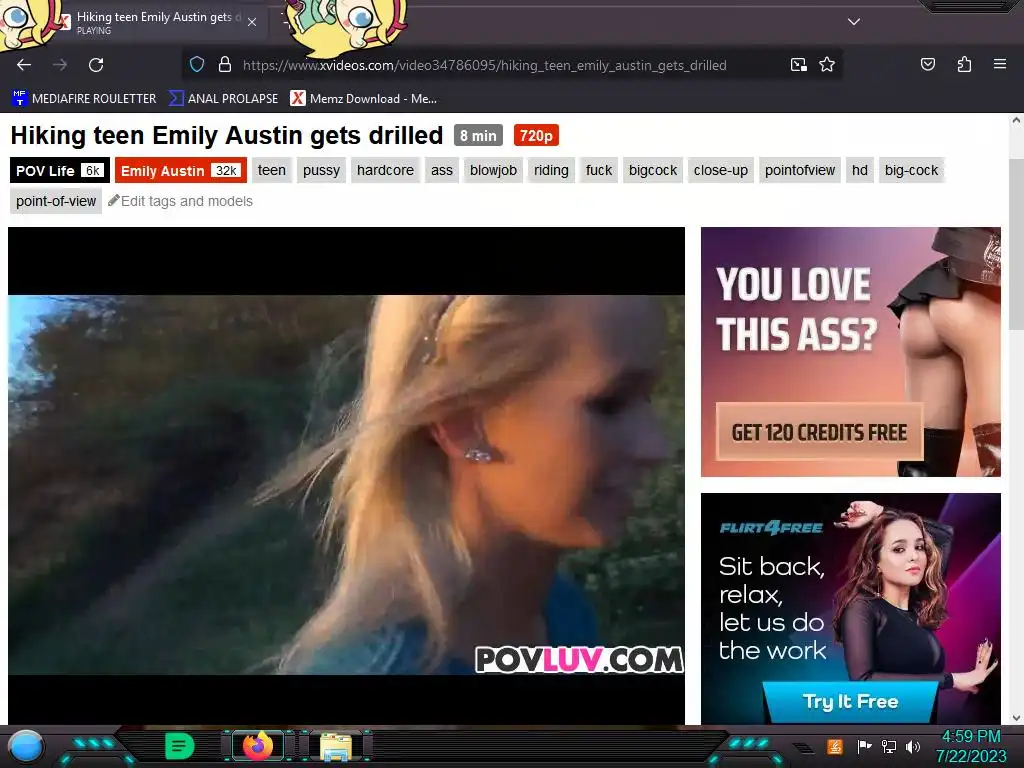Reload the current page
Screen dimensions: 1024x768
96,65
